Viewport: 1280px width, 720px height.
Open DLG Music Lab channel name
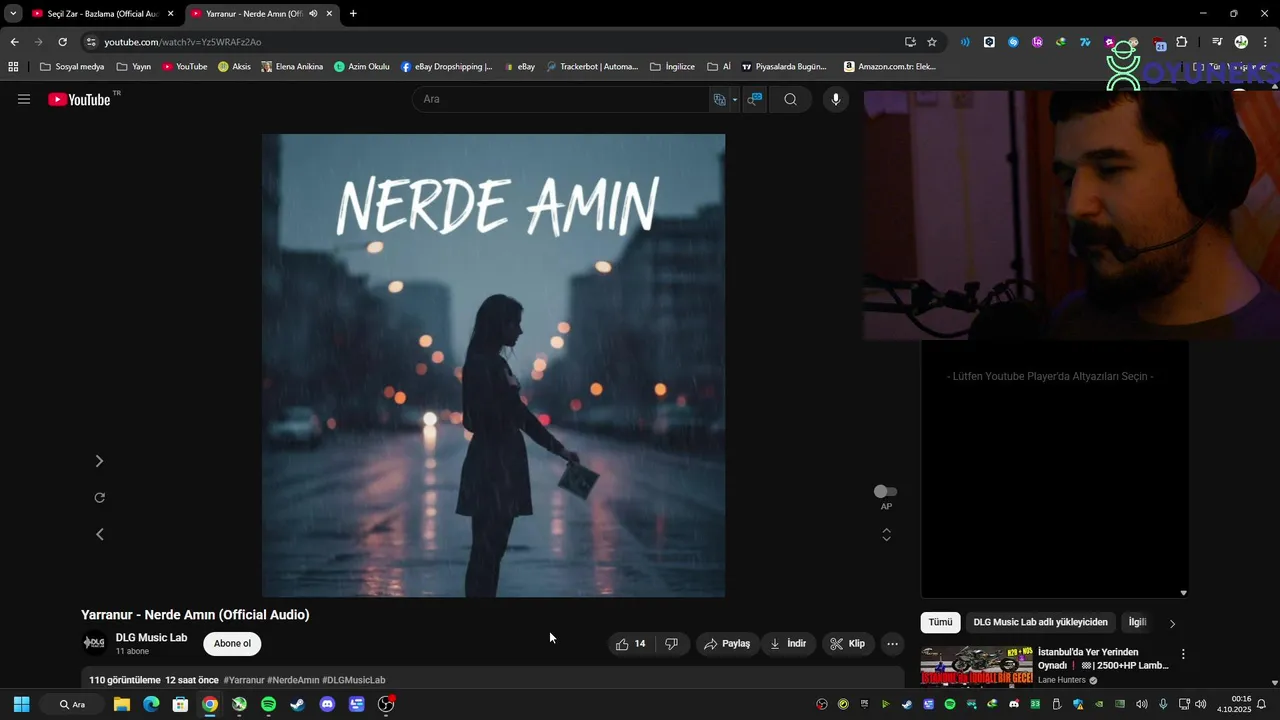coord(151,638)
